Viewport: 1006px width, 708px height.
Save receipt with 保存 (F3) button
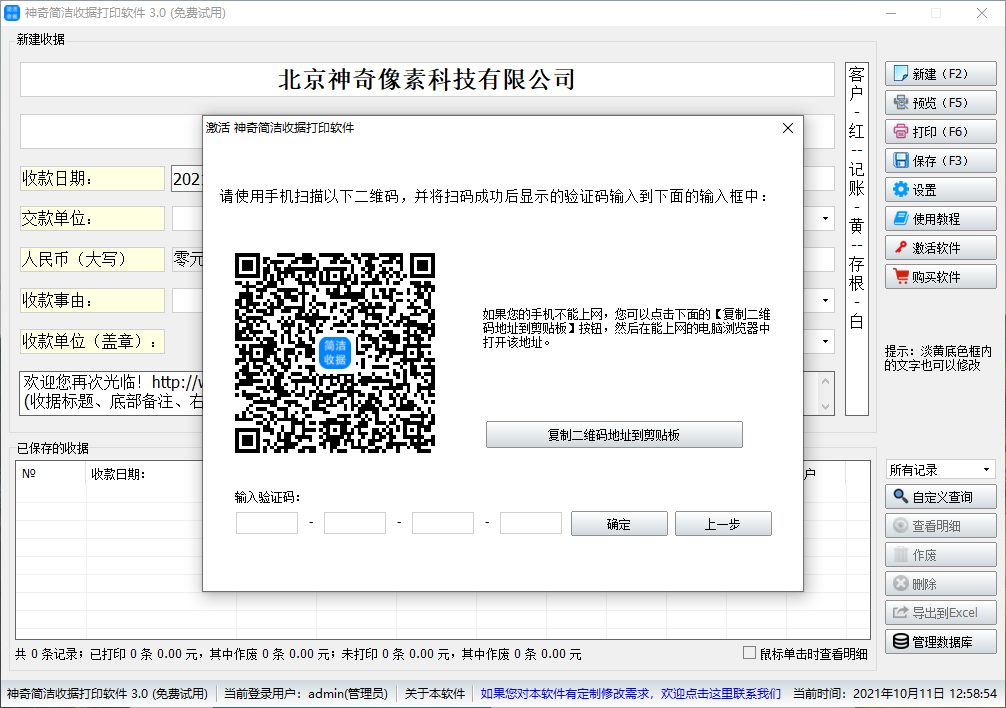point(941,160)
